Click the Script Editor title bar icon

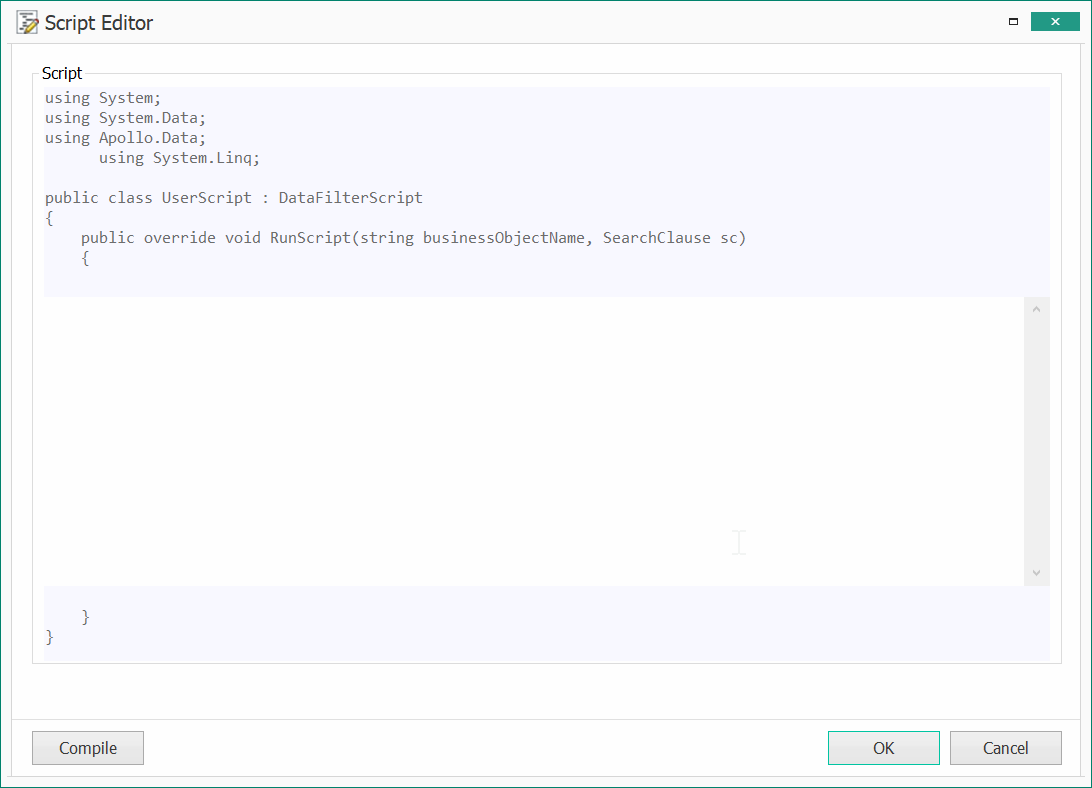(27, 22)
